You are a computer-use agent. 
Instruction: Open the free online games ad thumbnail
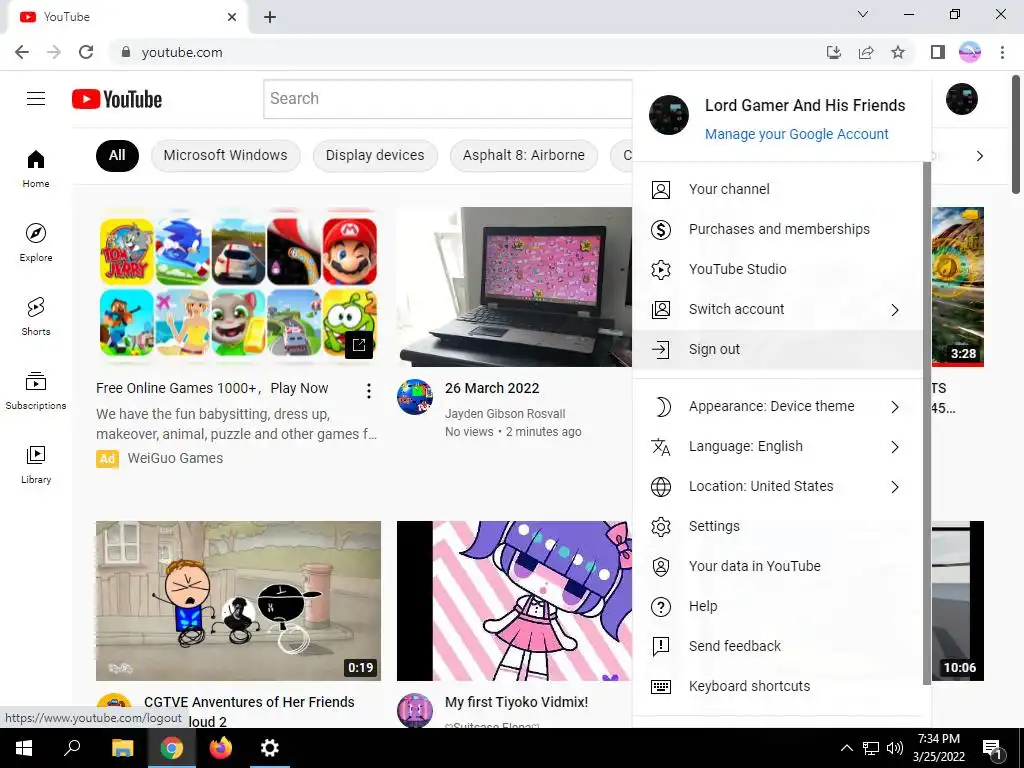pyautogui.click(x=238, y=287)
